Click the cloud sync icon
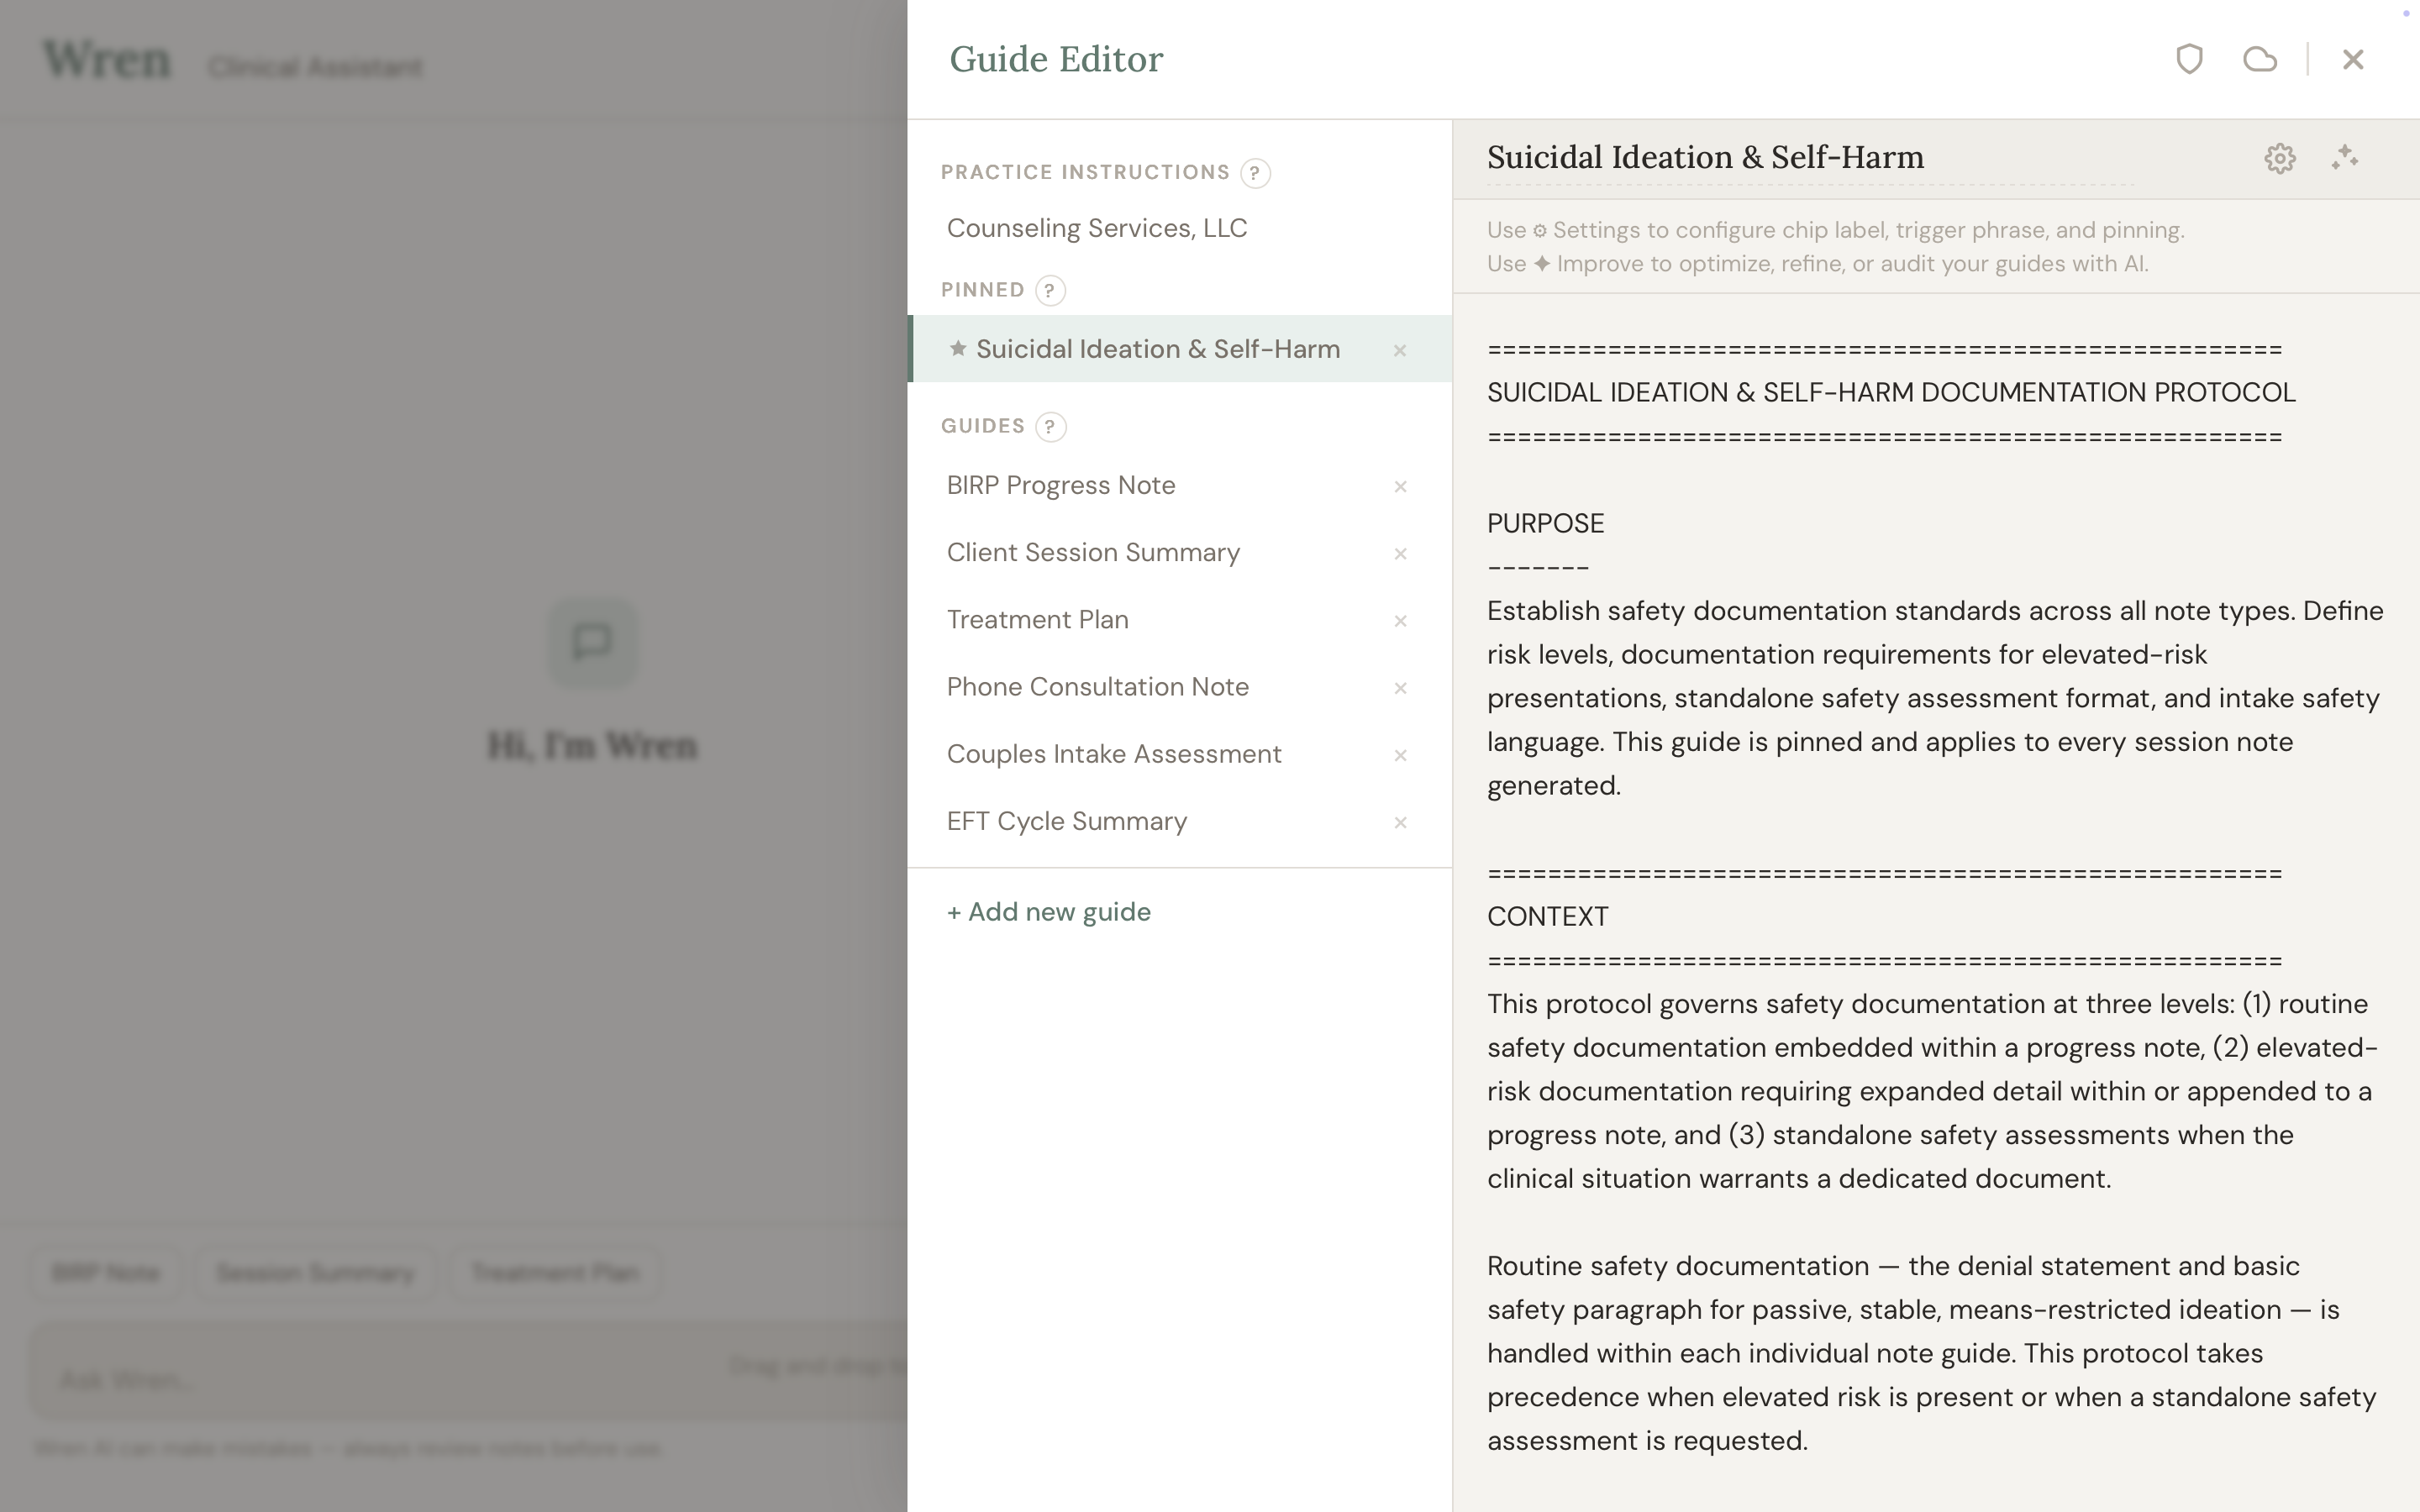Screen dimensions: 2420x1512 pos(2259,59)
